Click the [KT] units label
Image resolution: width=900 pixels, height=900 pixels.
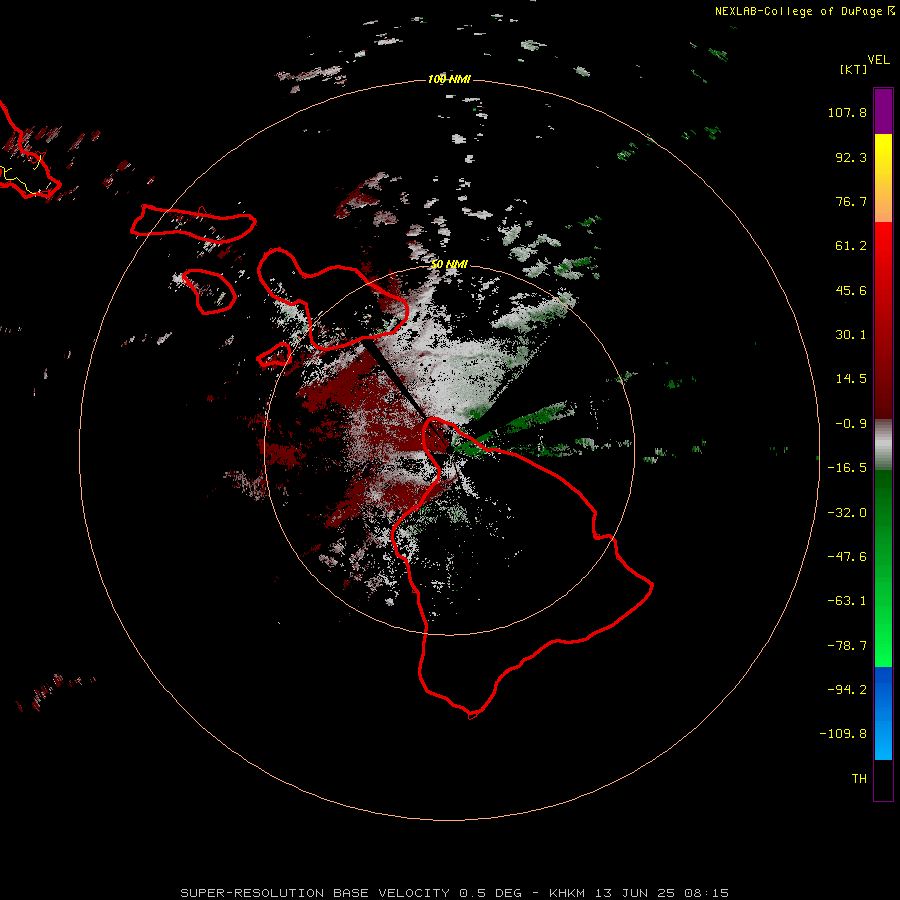[853, 69]
